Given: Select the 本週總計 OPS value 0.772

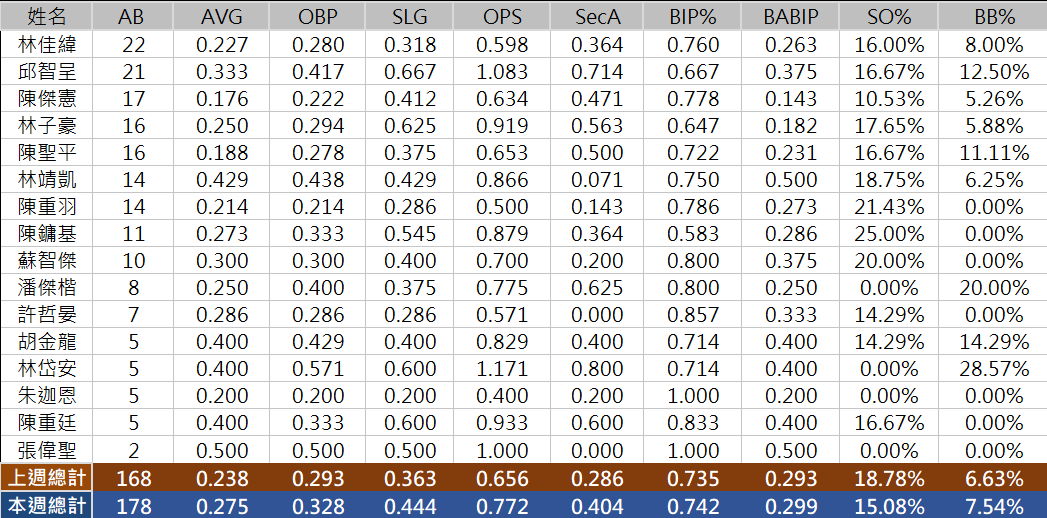Looking at the screenshot, I should click(x=501, y=505).
